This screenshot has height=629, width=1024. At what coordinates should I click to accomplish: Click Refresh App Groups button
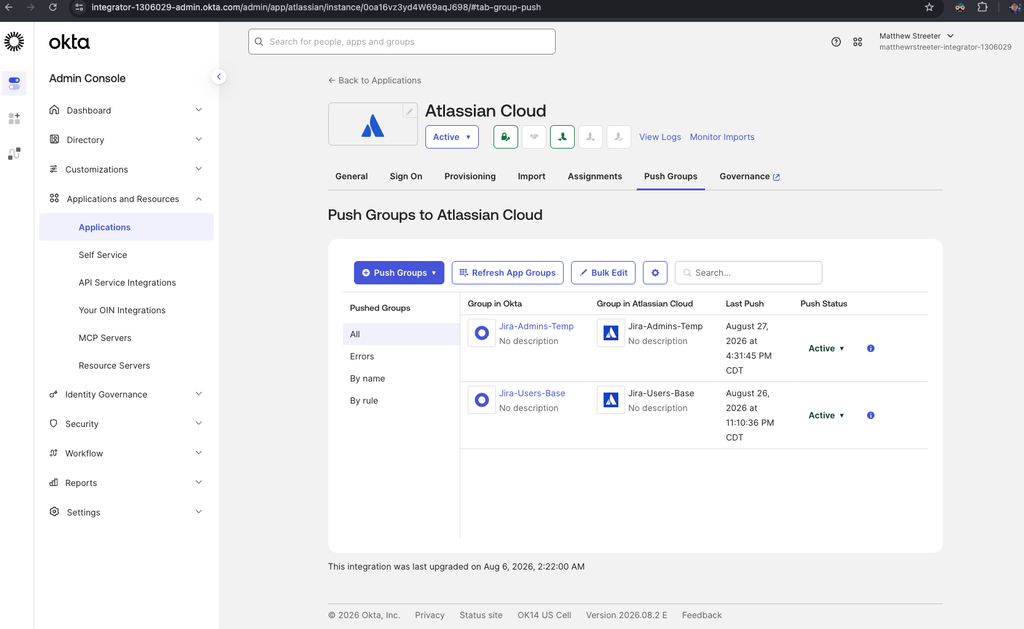tap(507, 273)
